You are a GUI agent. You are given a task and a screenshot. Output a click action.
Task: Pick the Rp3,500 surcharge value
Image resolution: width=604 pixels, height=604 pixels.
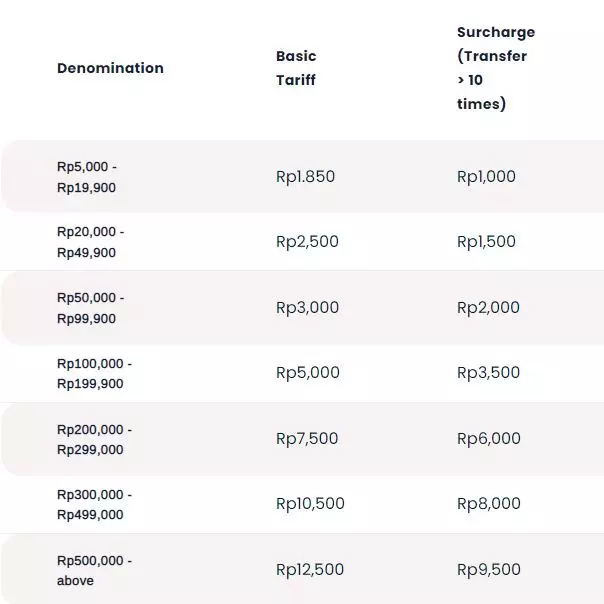[x=488, y=373]
